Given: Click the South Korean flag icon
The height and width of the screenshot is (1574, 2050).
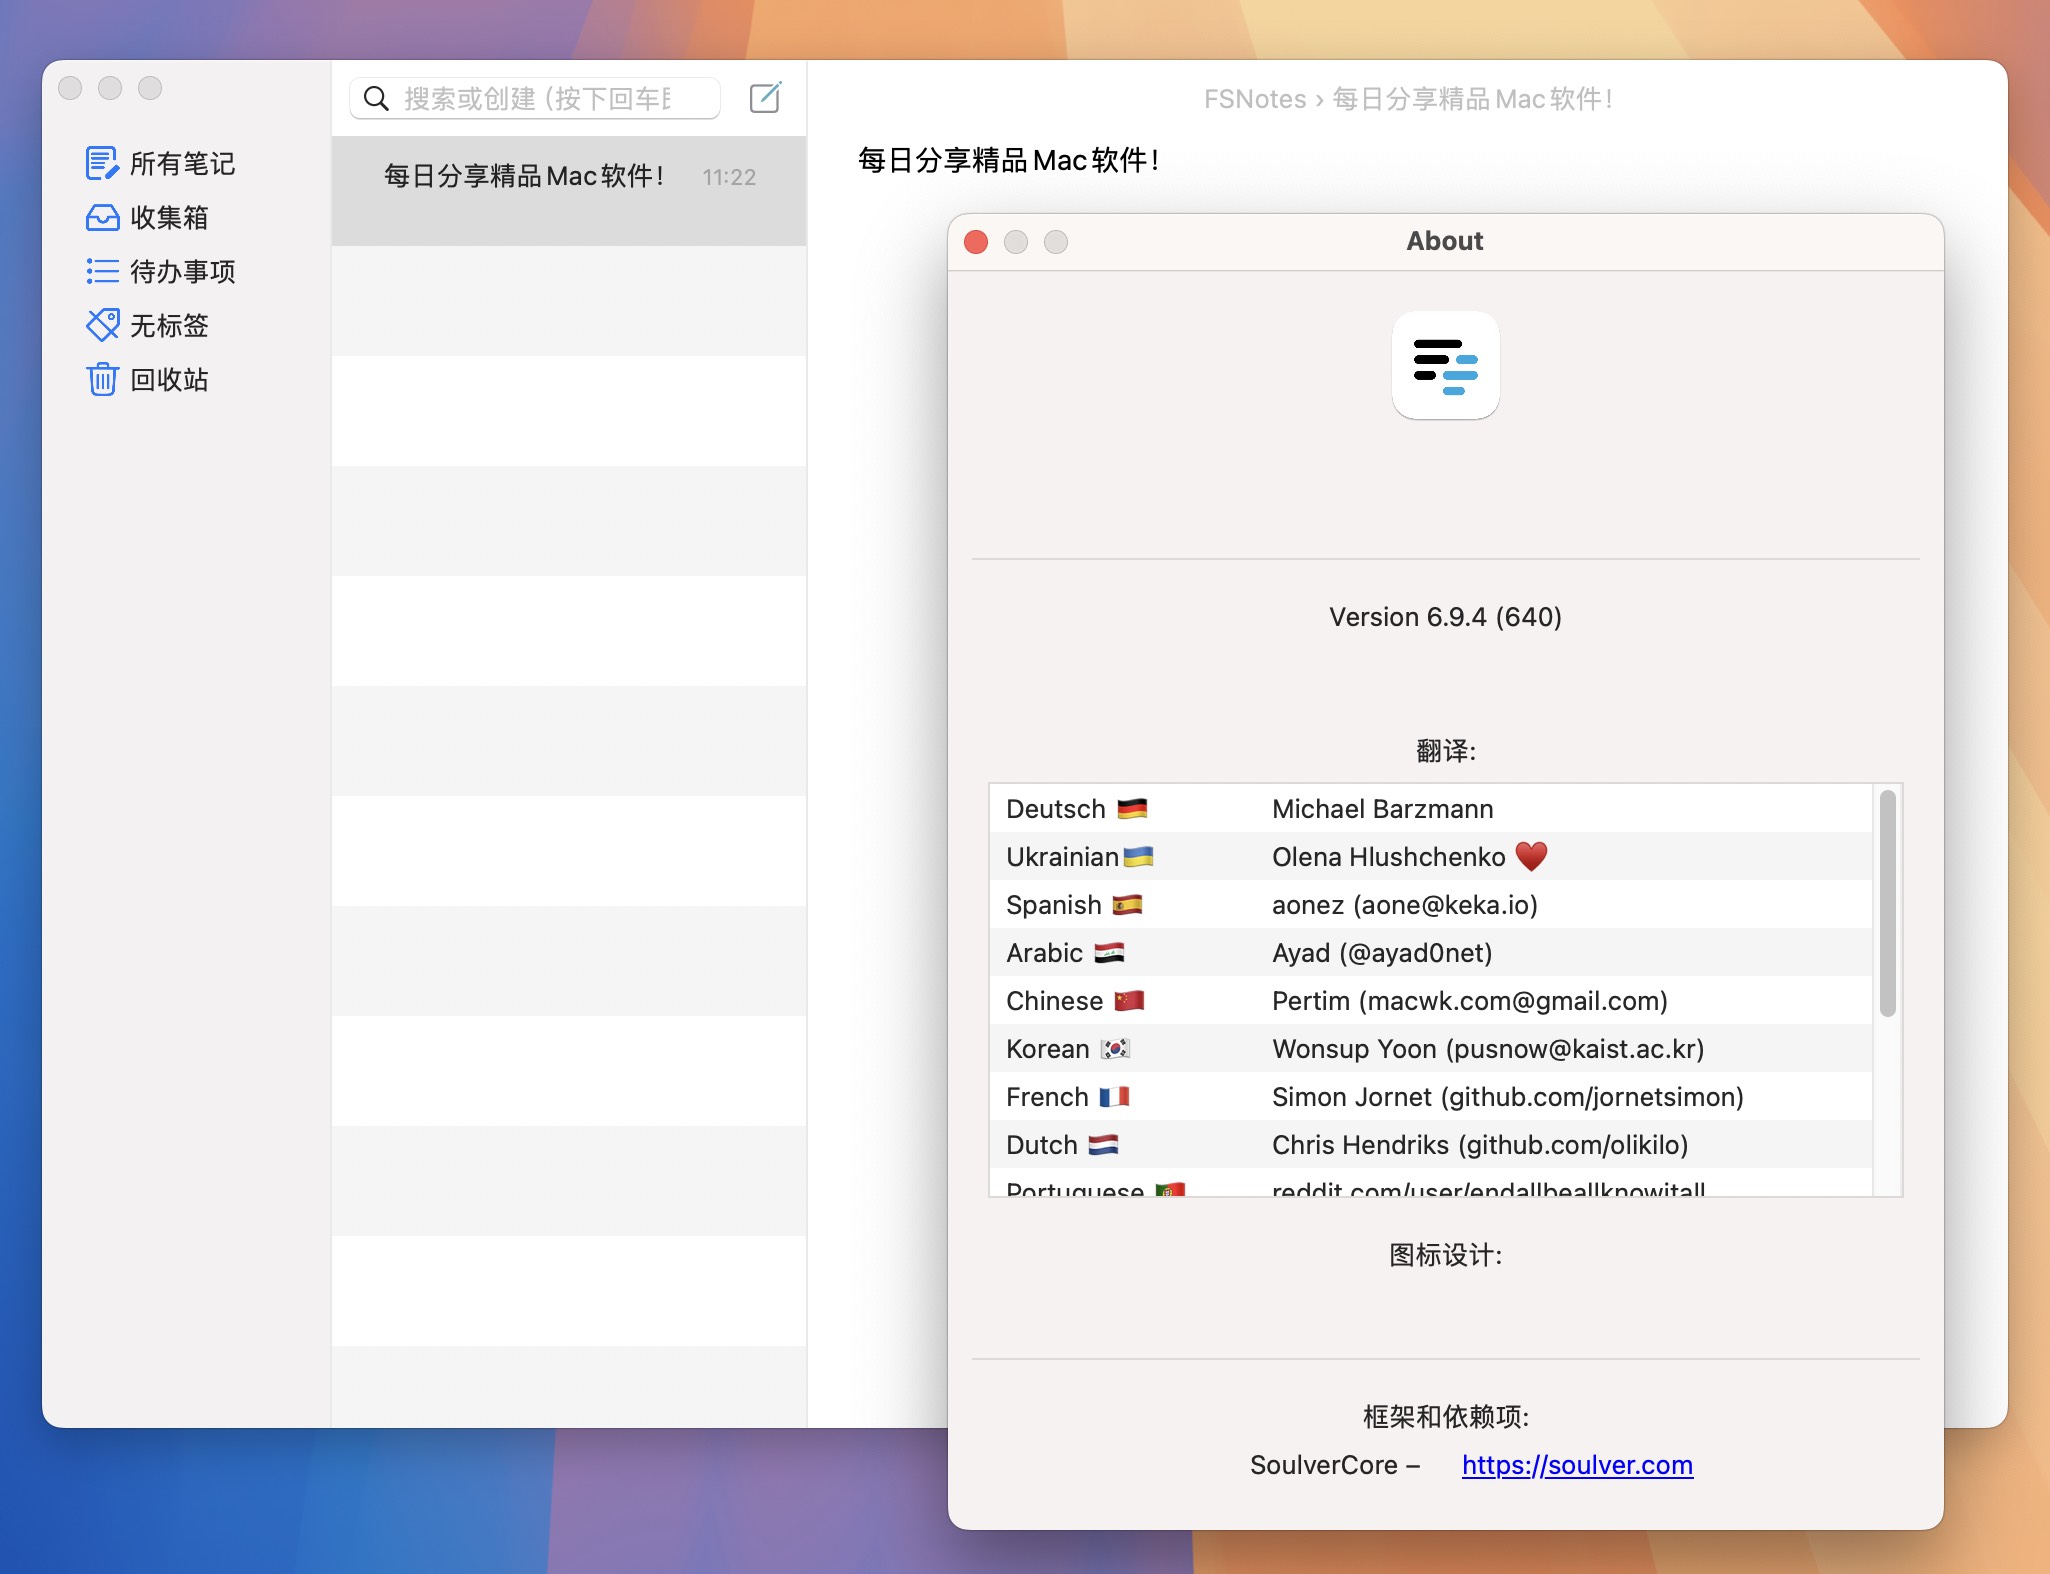Looking at the screenshot, I should point(1115,1049).
